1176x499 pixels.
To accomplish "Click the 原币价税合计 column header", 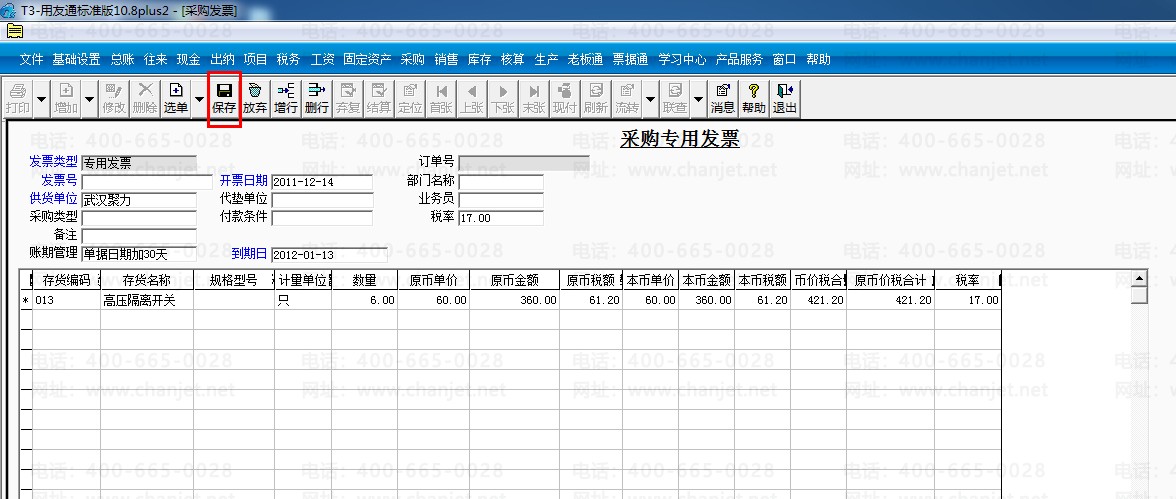I will coord(890,281).
